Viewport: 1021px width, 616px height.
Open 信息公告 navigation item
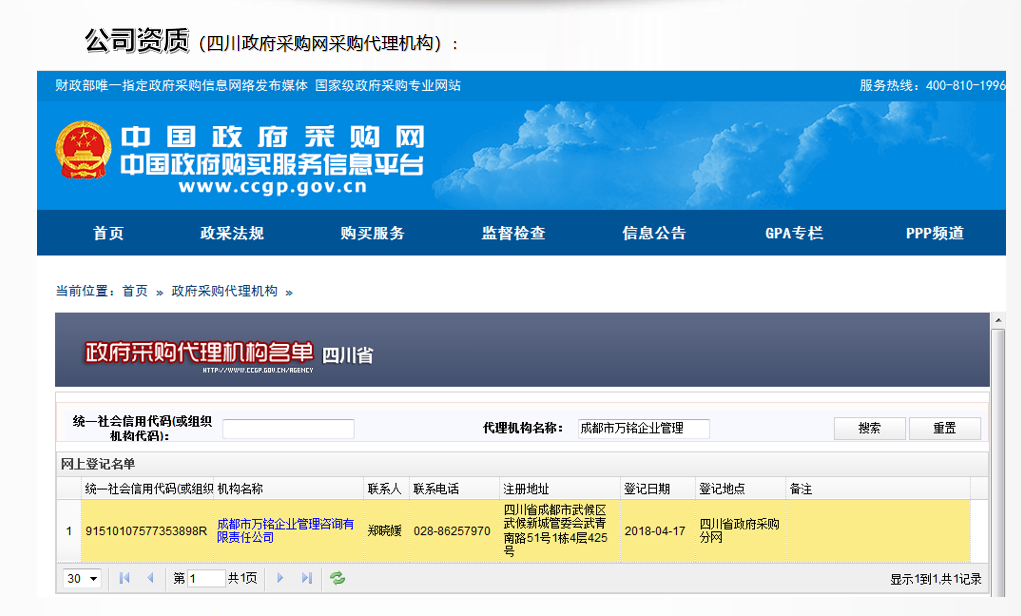point(654,233)
